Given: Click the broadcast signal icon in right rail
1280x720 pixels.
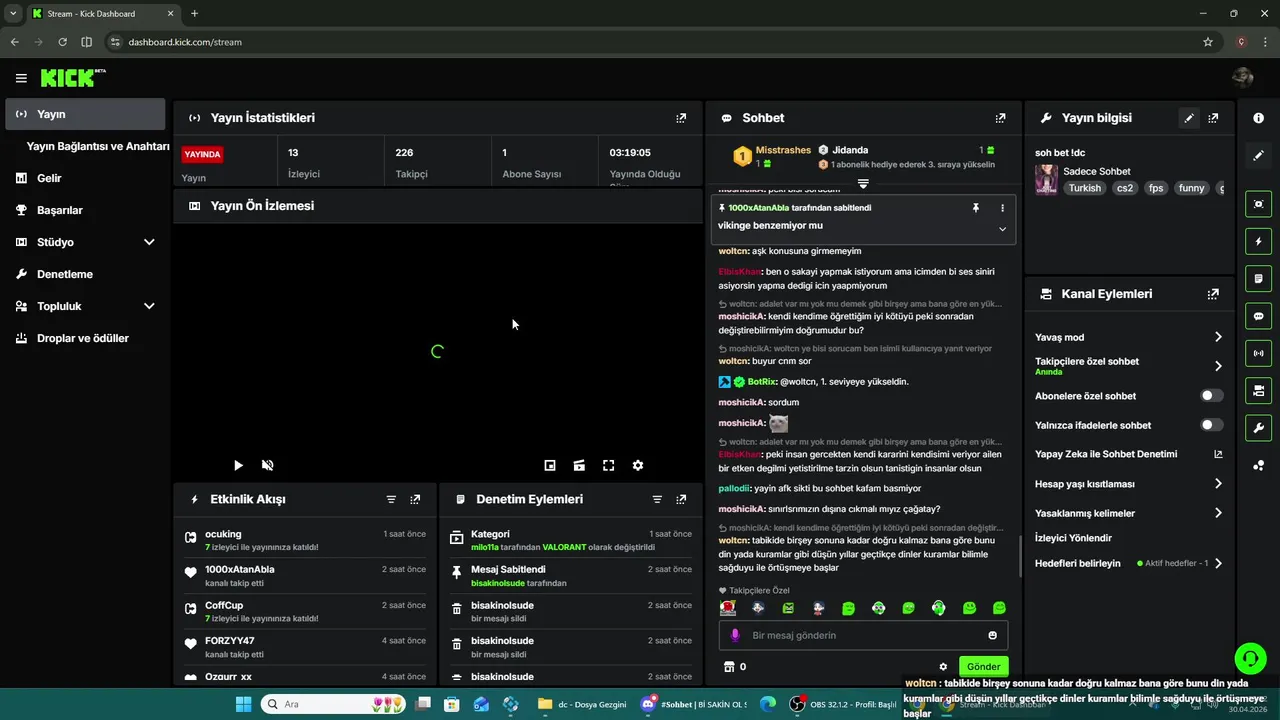Looking at the screenshot, I should point(1258,353).
